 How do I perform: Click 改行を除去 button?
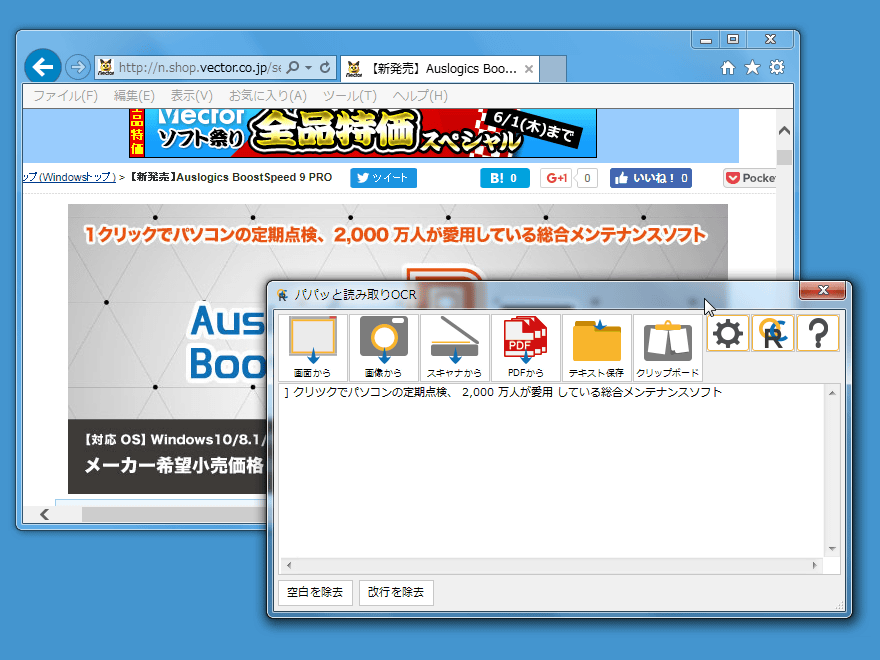[x=396, y=592]
